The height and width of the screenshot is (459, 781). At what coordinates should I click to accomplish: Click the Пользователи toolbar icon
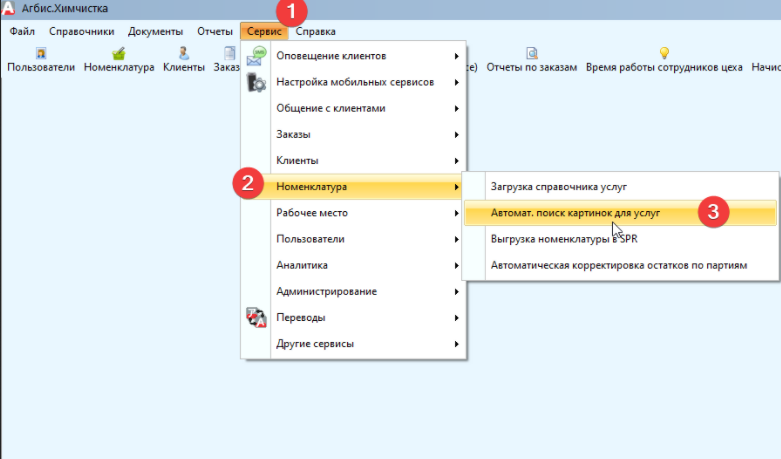pos(41,53)
